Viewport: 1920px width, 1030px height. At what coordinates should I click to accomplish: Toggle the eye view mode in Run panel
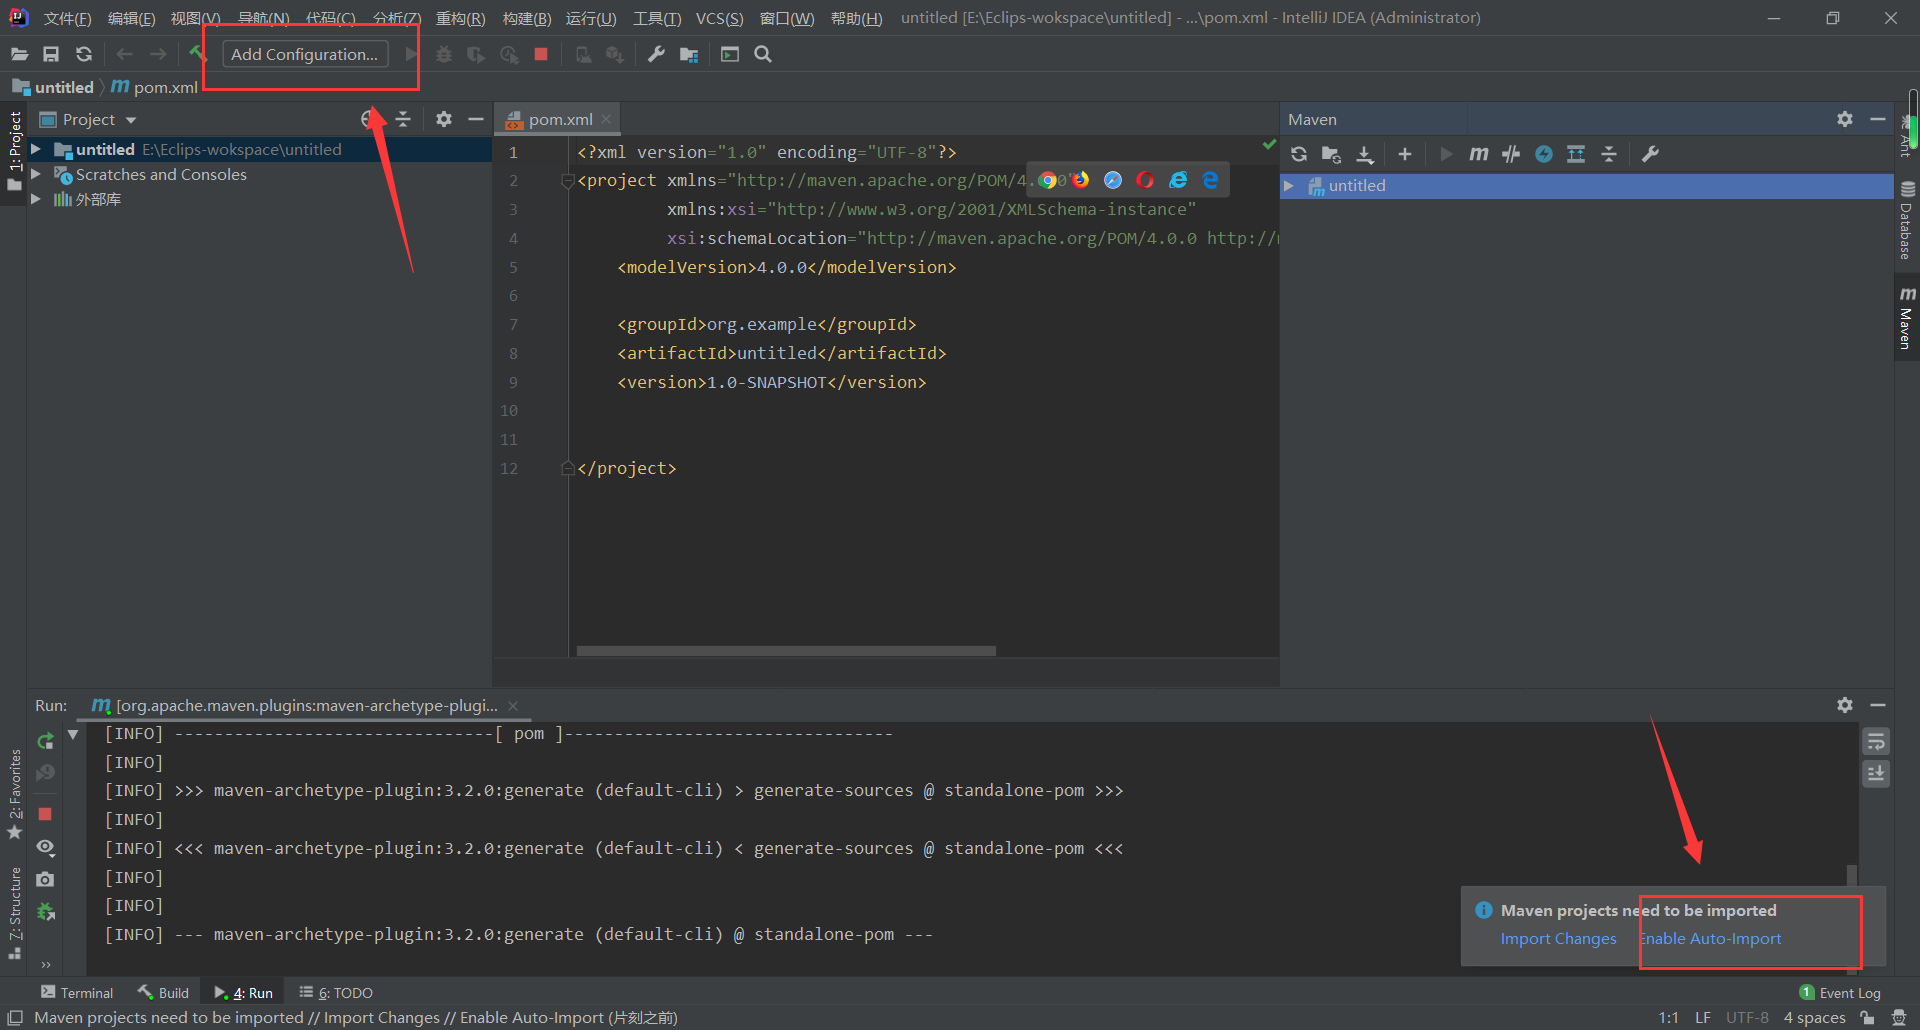click(45, 847)
